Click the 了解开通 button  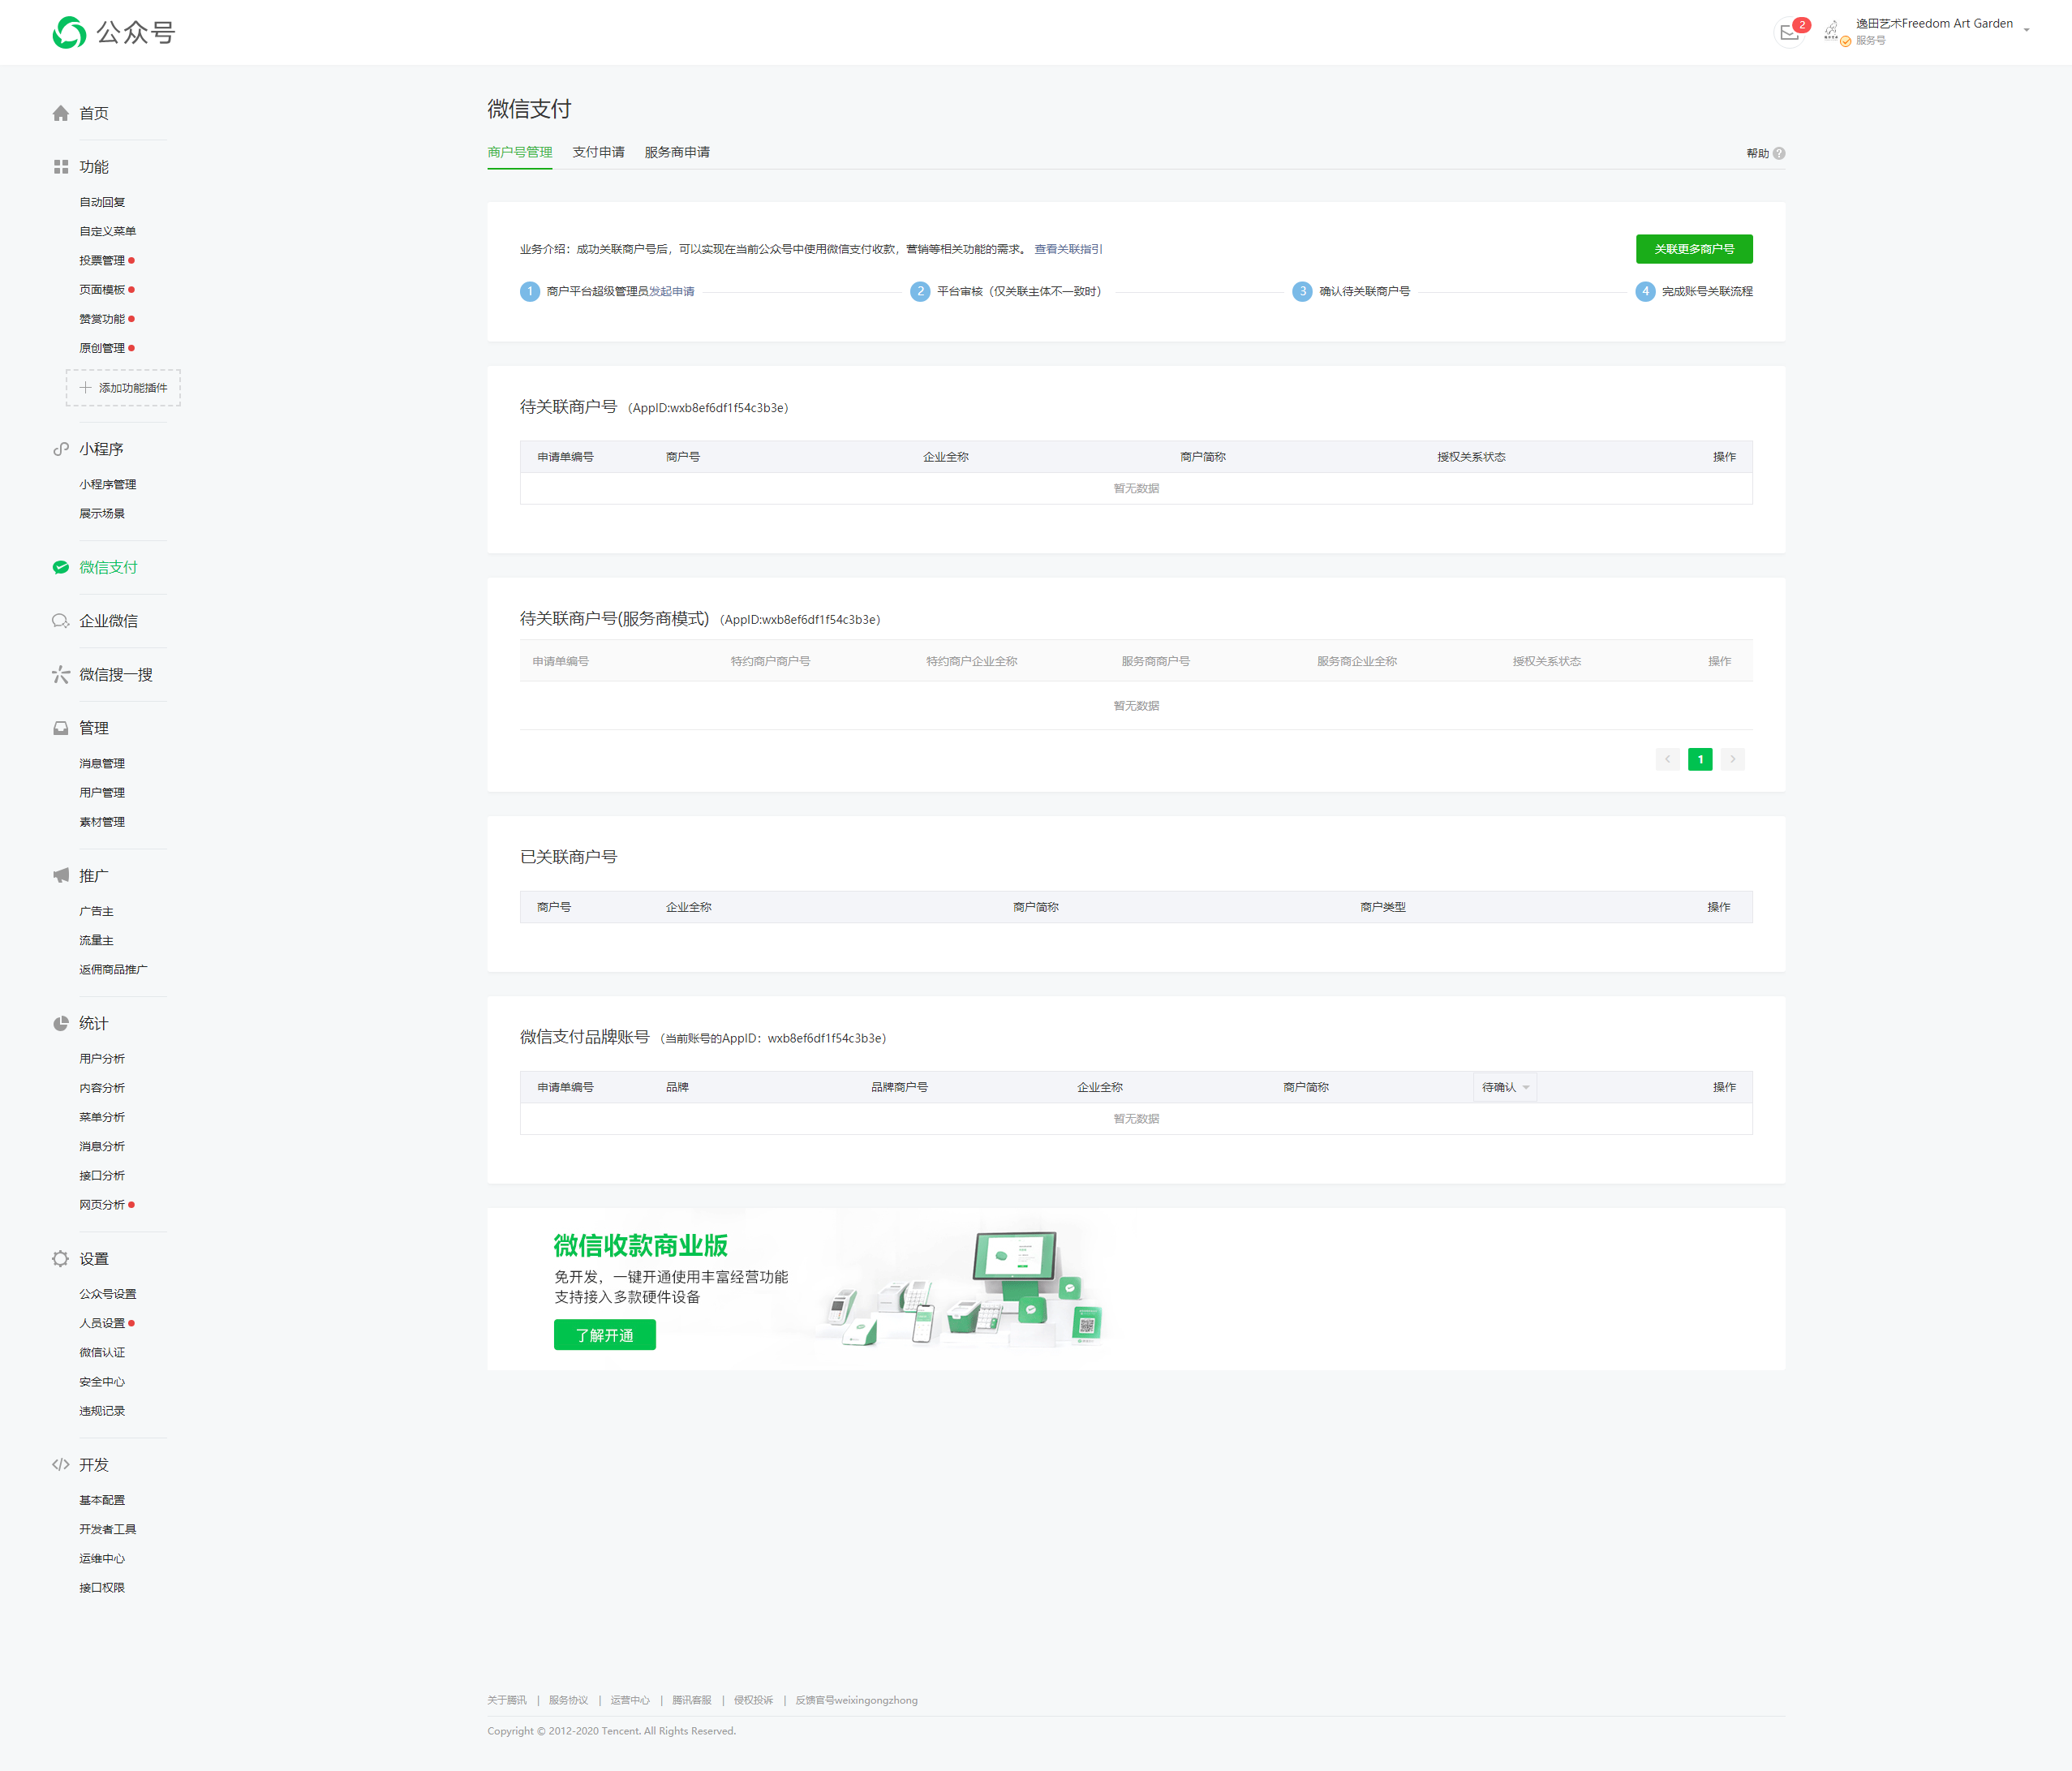click(x=604, y=1335)
